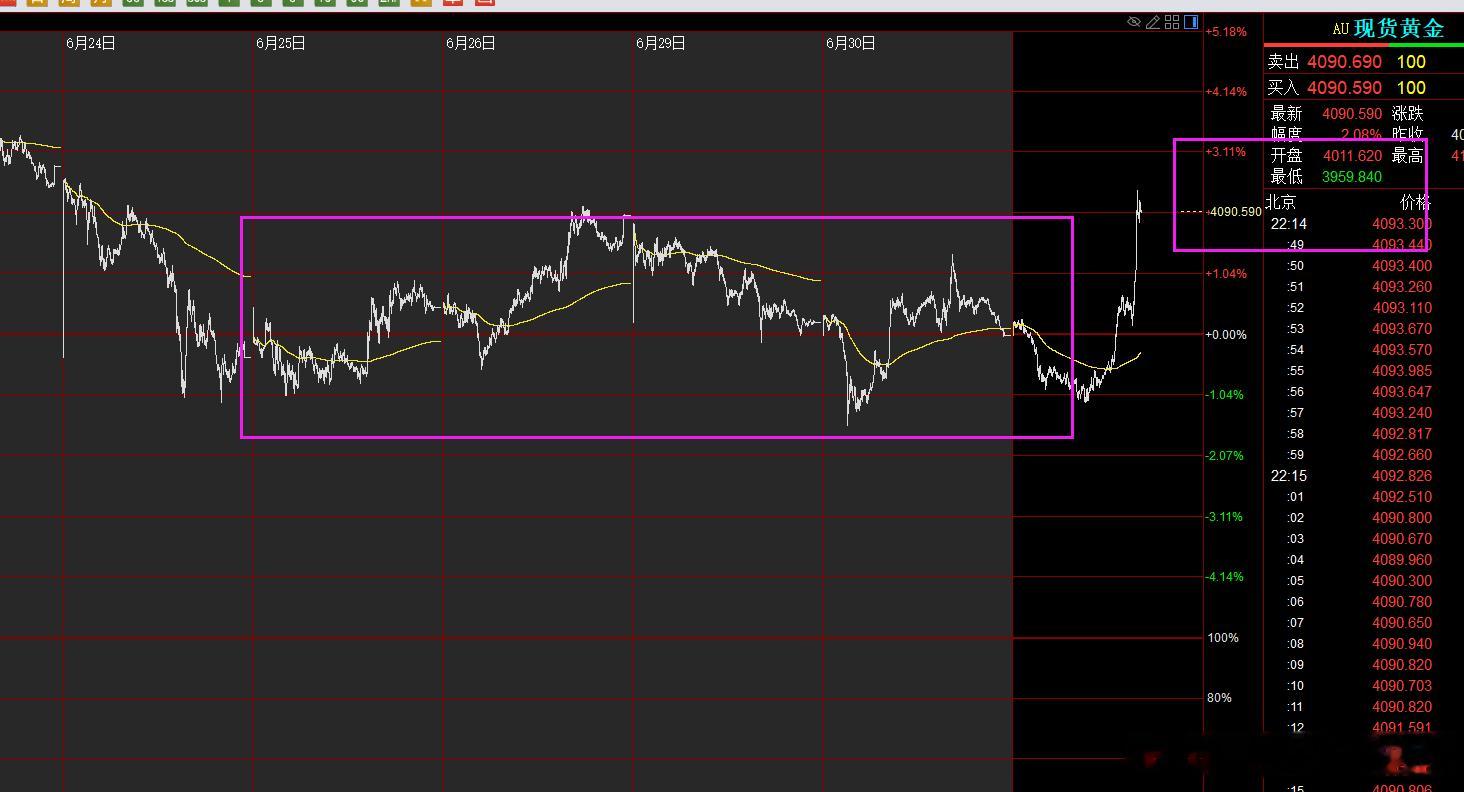Click the +0.00% axis label

(1227, 335)
